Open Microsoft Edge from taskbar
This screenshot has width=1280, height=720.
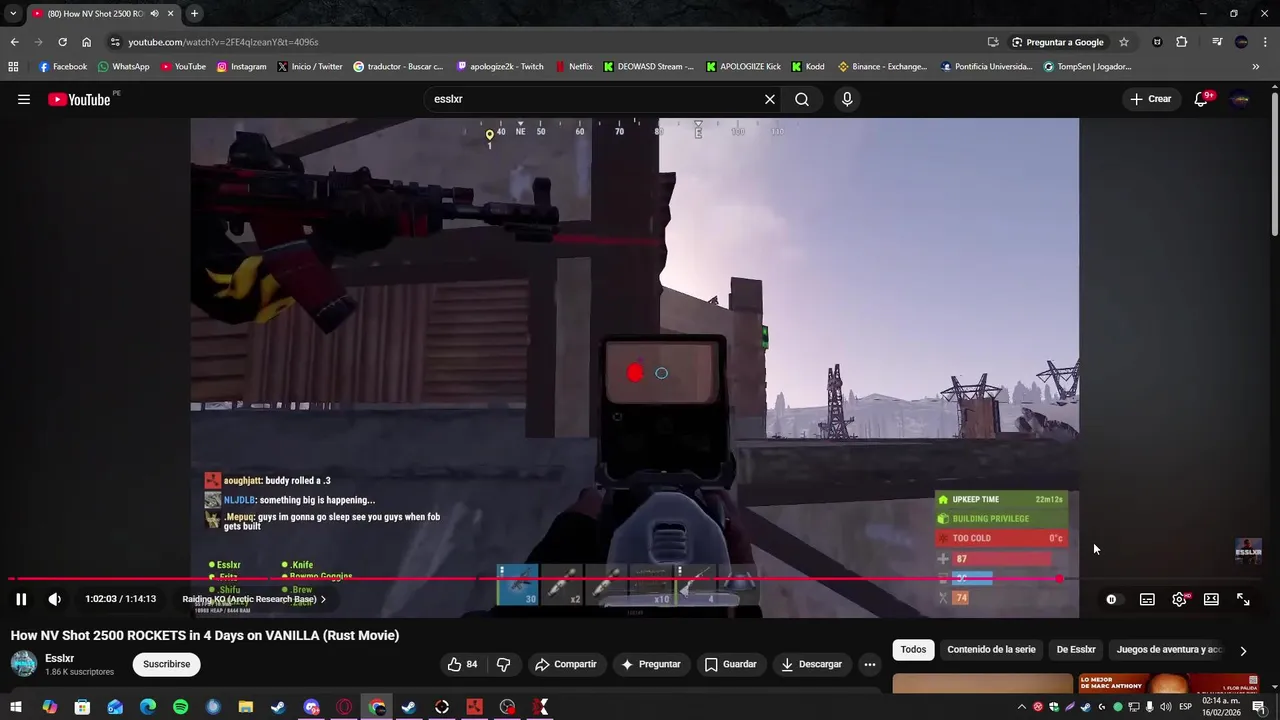[148, 707]
